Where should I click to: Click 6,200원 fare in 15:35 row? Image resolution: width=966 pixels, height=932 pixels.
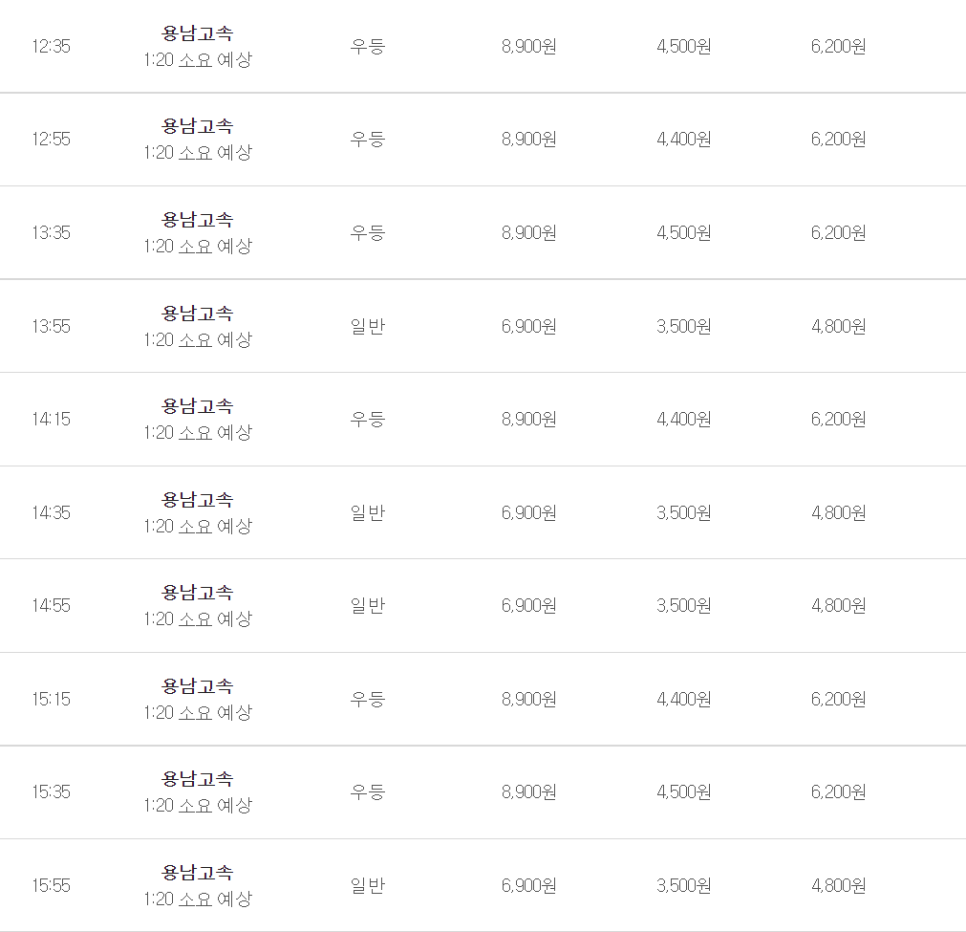click(838, 792)
